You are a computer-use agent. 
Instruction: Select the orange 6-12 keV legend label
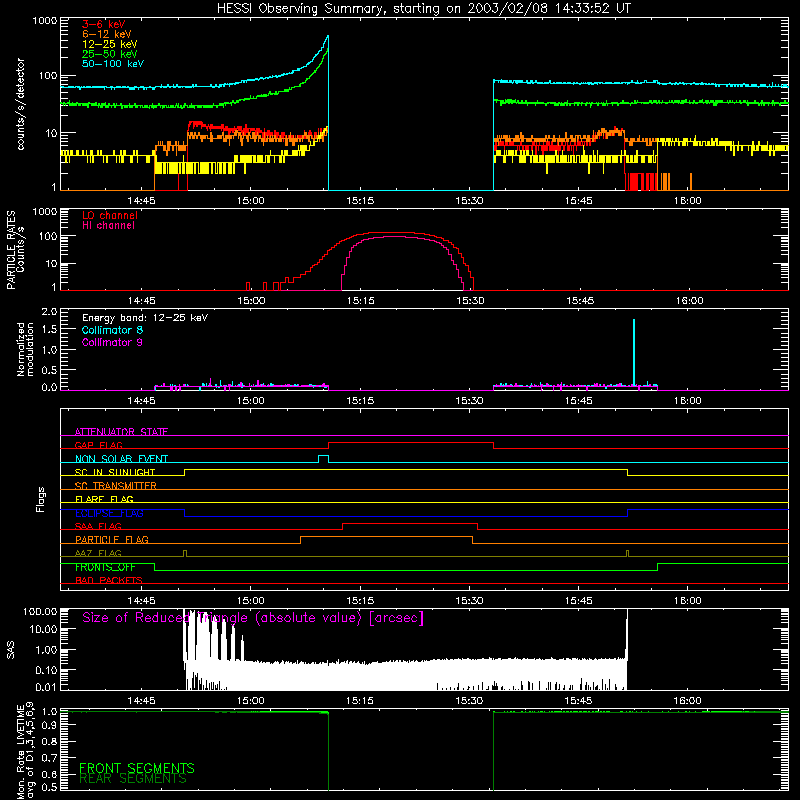107,34
